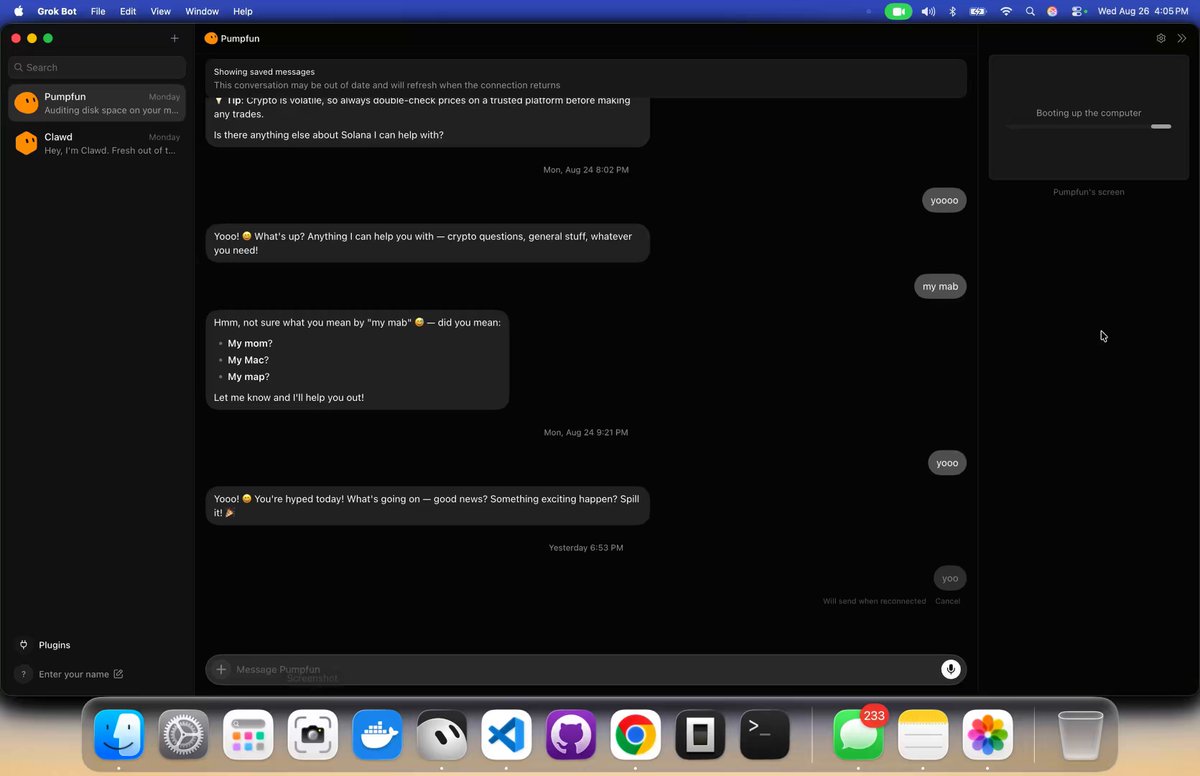This screenshot has width=1200, height=776.
Task: Open the Edit menu
Action: (x=128, y=11)
